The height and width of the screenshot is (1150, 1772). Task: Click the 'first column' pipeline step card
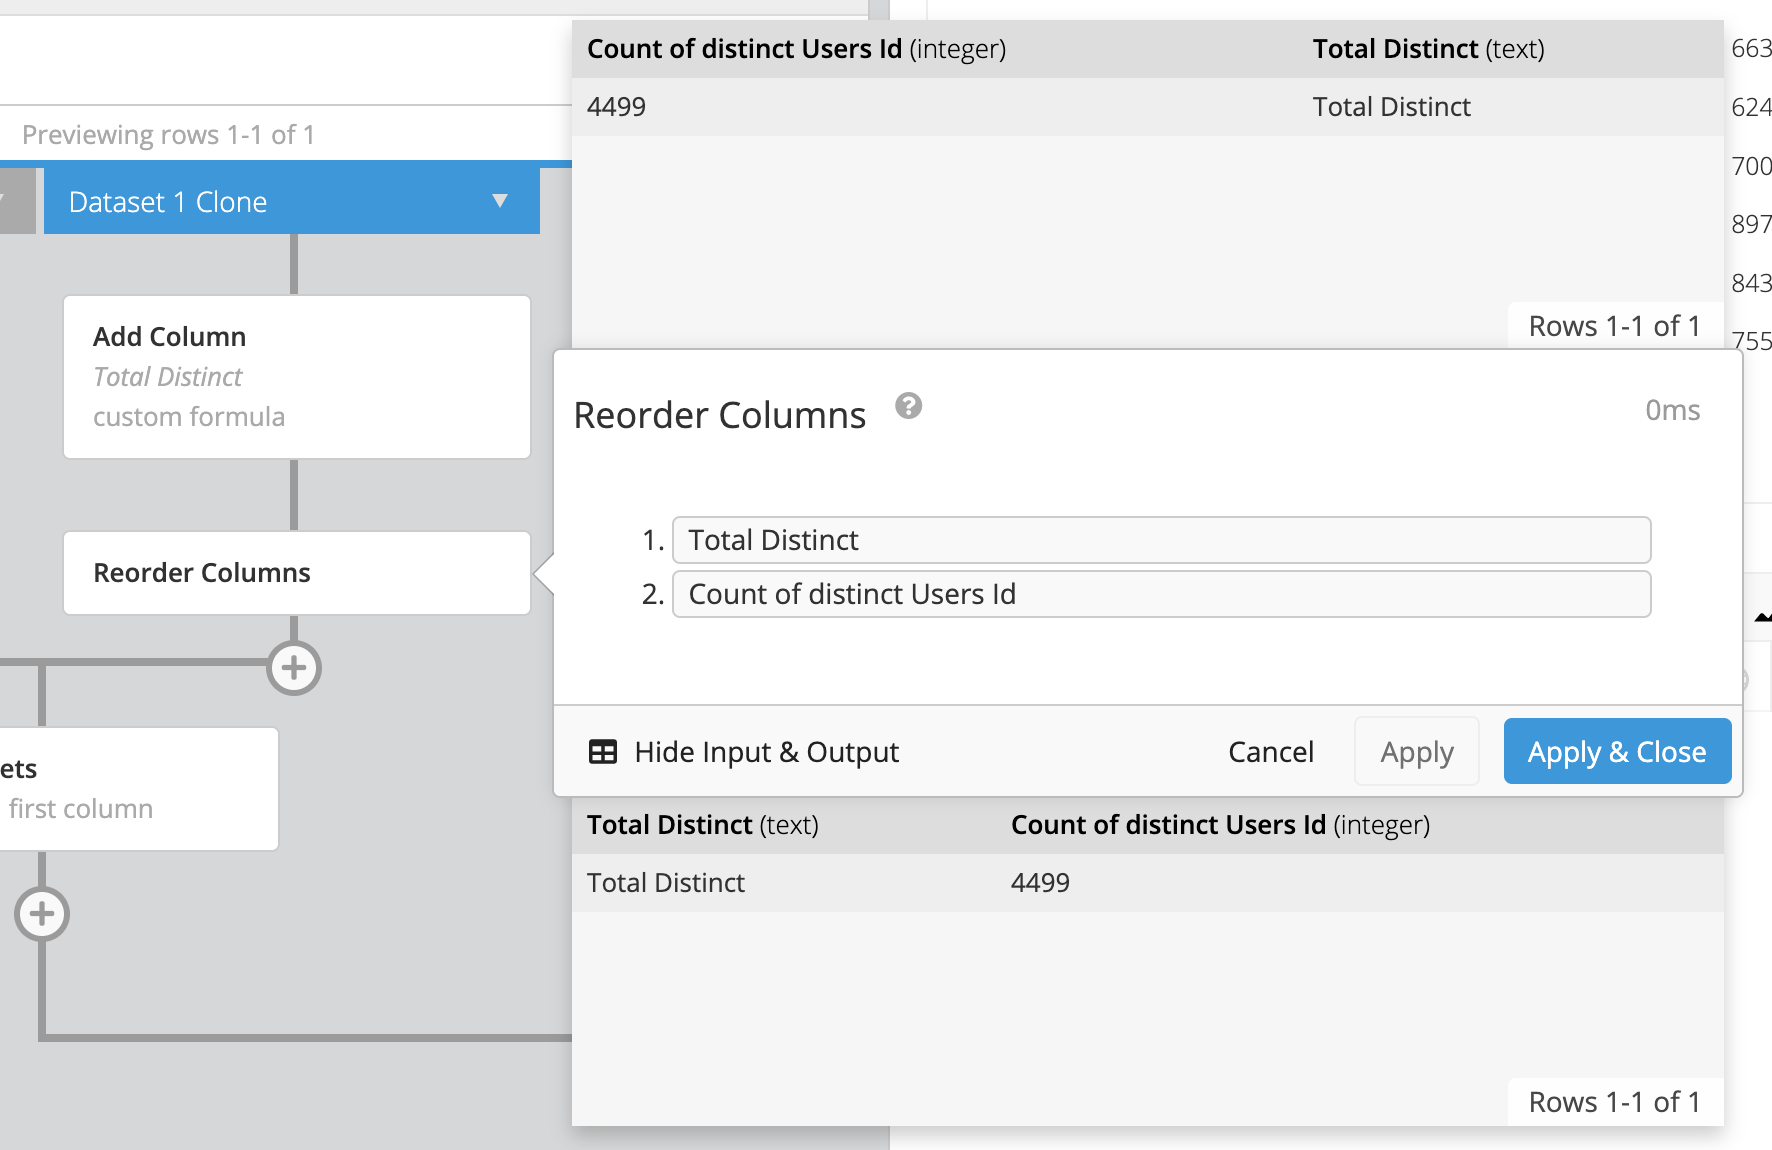pos(139,789)
